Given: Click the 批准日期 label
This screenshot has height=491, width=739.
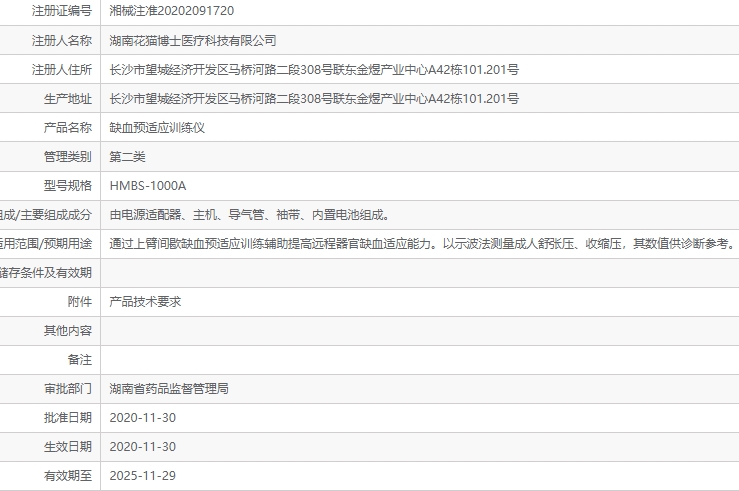Looking at the screenshot, I should 68,418.
